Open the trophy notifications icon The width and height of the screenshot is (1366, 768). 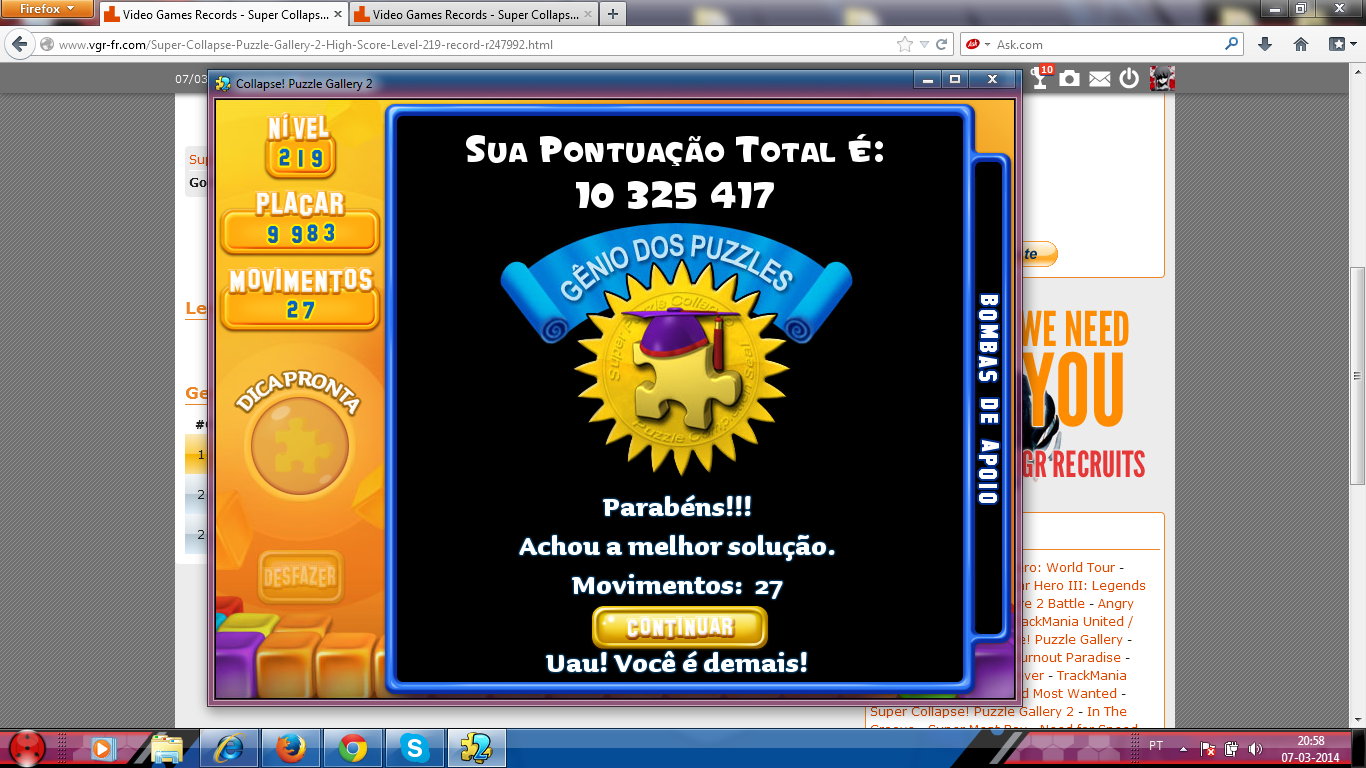point(1041,78)
